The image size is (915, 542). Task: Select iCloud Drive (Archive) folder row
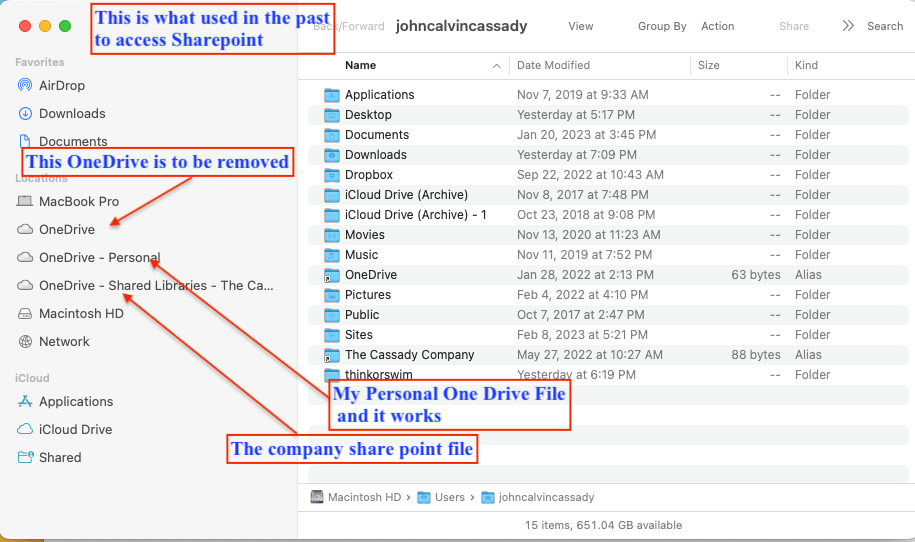(x=608, y=195)
